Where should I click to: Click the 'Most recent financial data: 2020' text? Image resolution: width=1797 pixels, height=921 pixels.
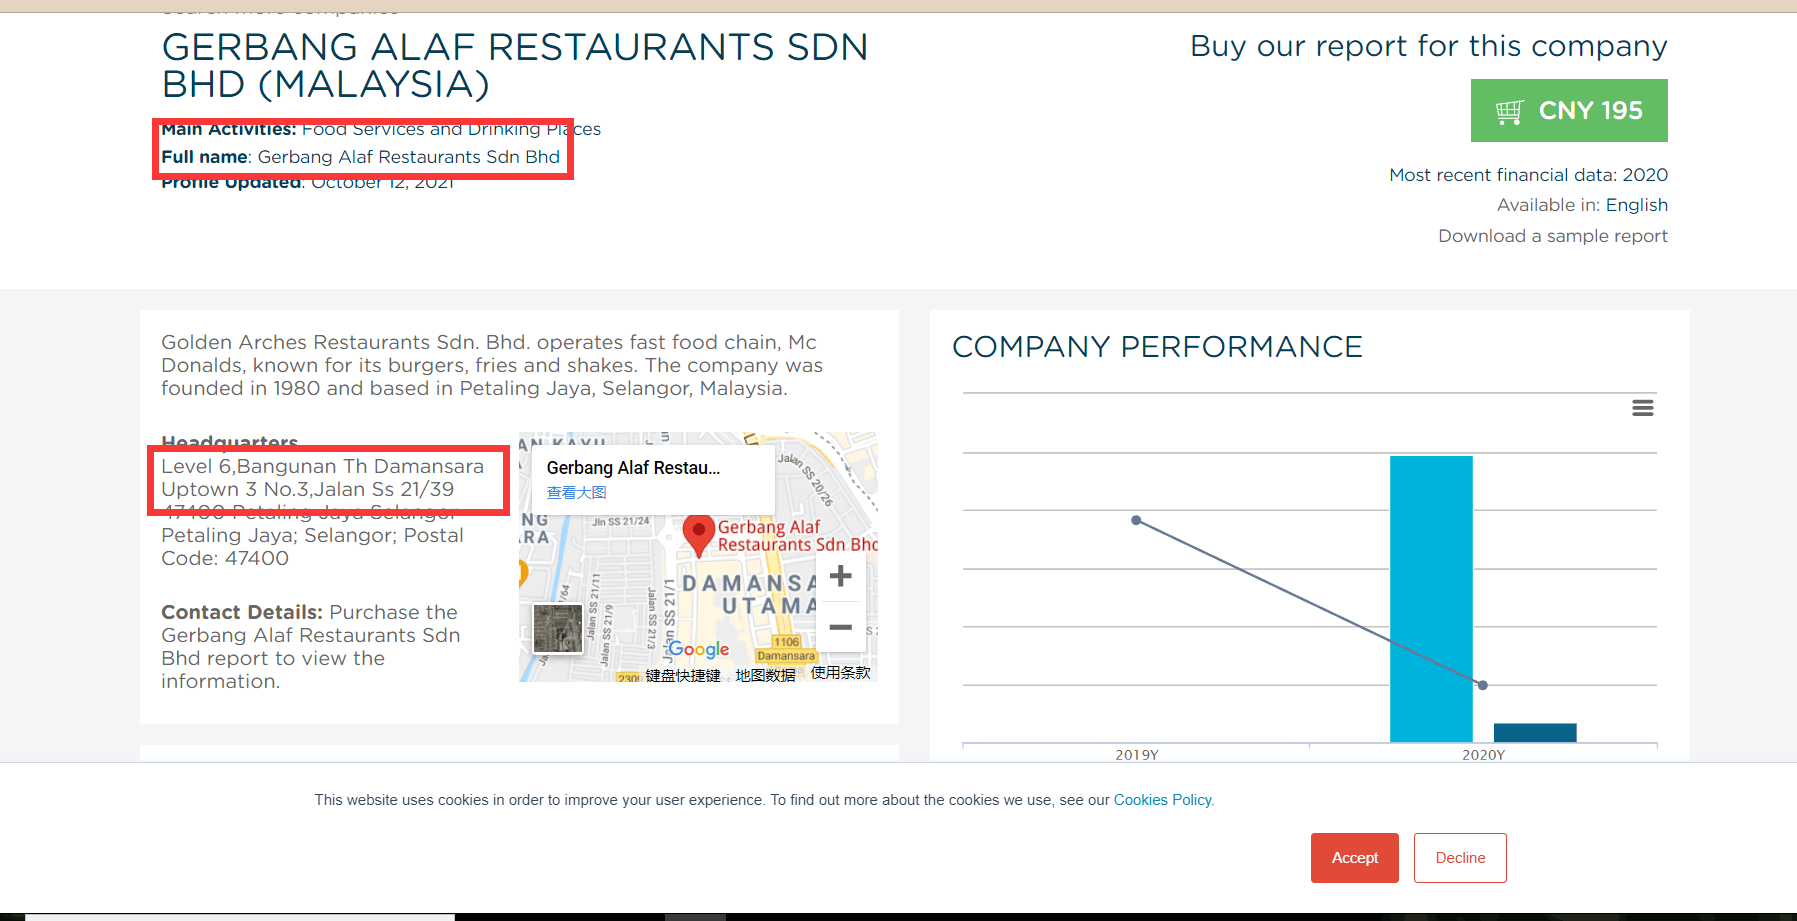tap(1528, 175)
